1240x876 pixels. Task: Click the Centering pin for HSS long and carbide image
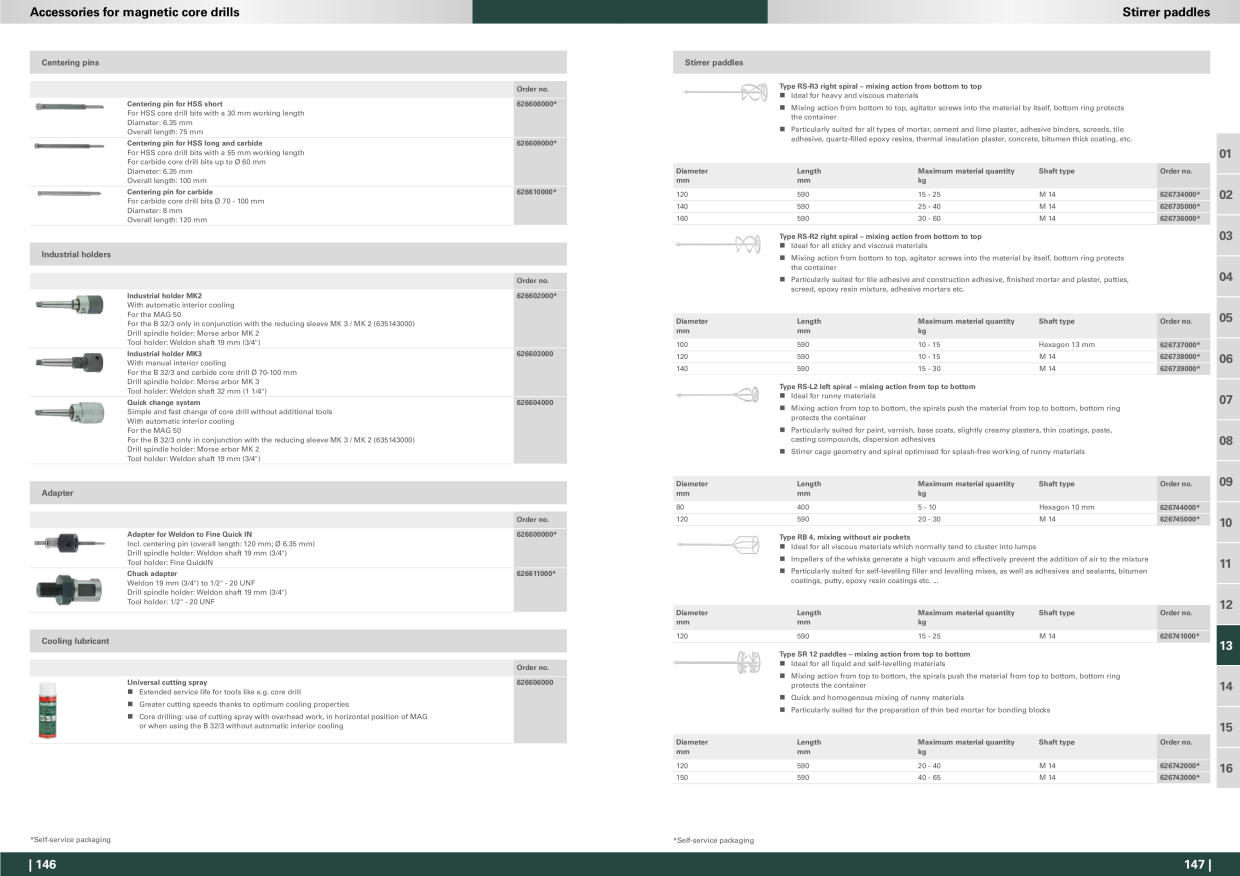click(x=69, y=146)
